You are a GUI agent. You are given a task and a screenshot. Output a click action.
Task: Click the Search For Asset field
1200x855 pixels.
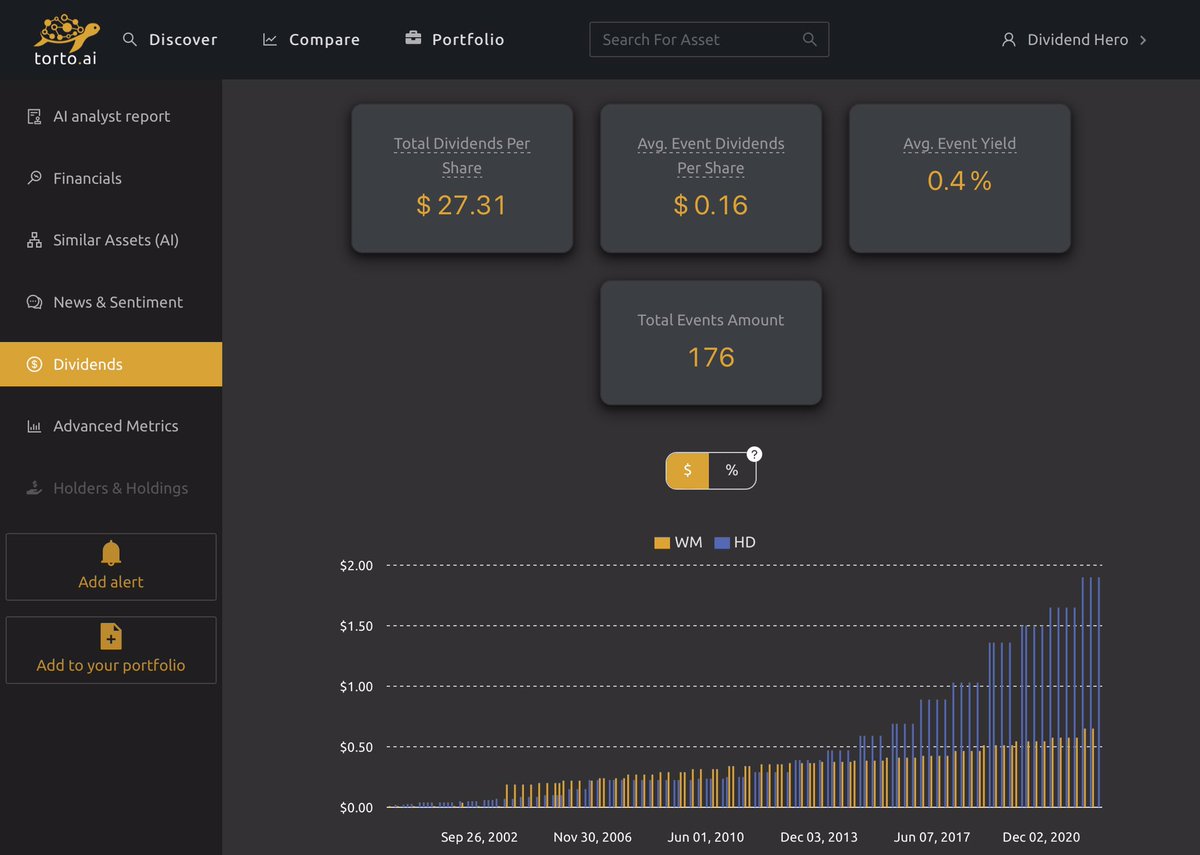coord(709,39)
